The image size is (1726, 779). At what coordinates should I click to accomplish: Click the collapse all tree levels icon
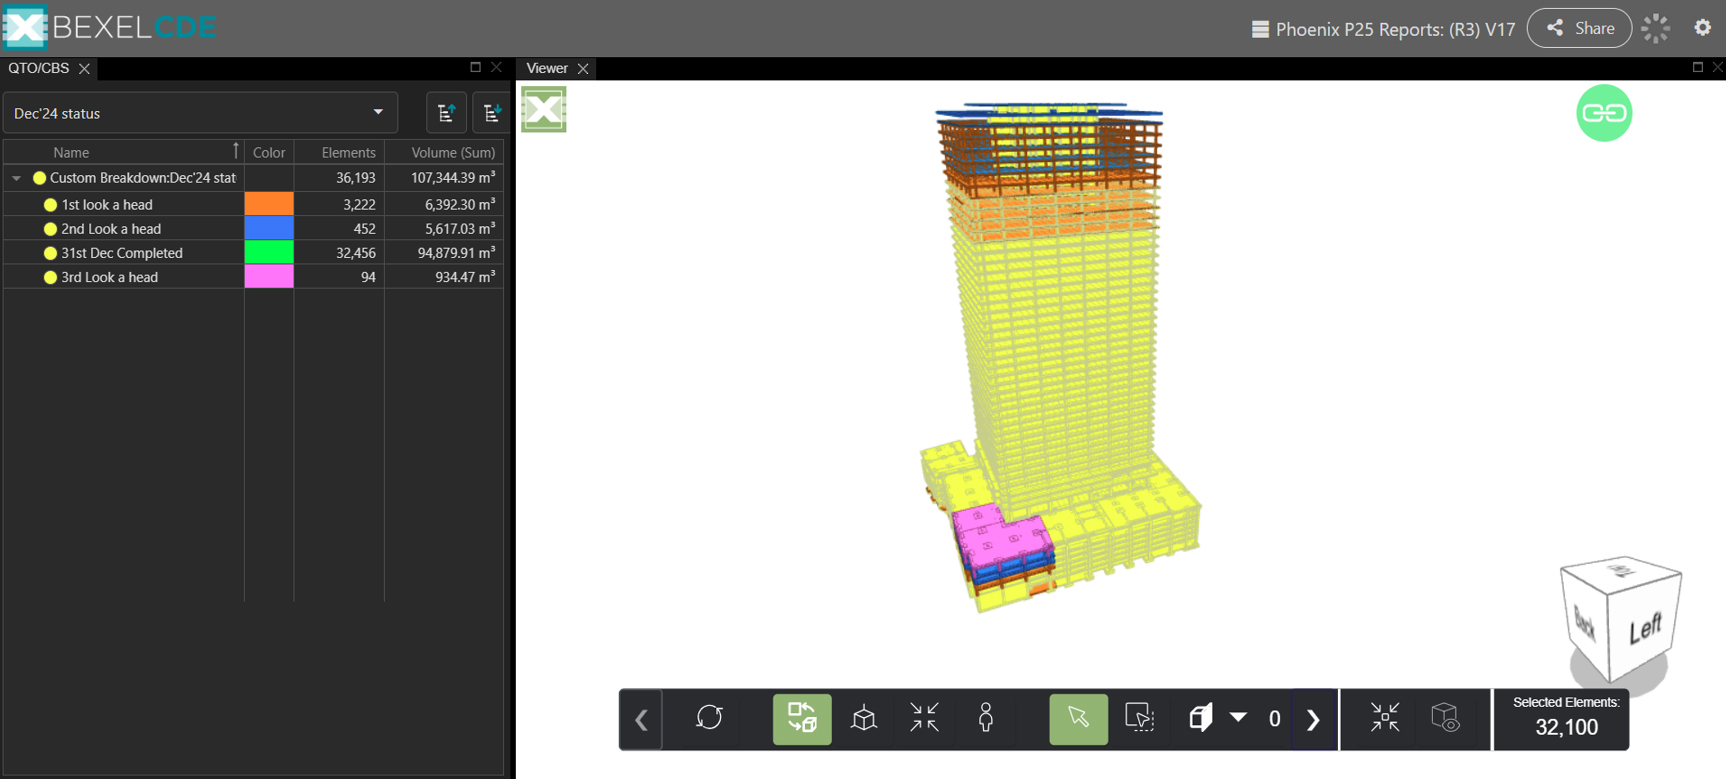point(446,113)
